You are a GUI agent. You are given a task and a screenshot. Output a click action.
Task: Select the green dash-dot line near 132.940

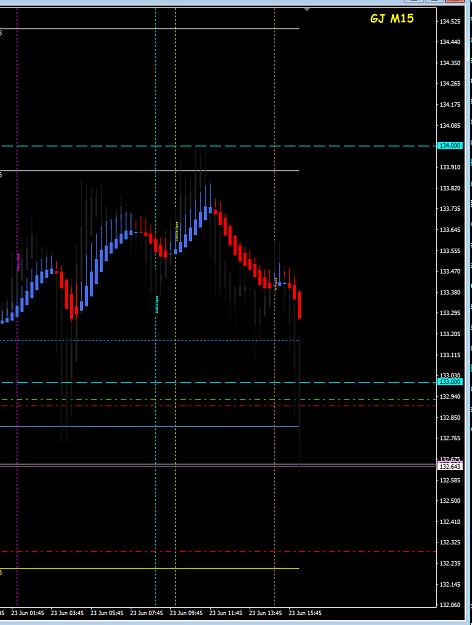[218, 399]
